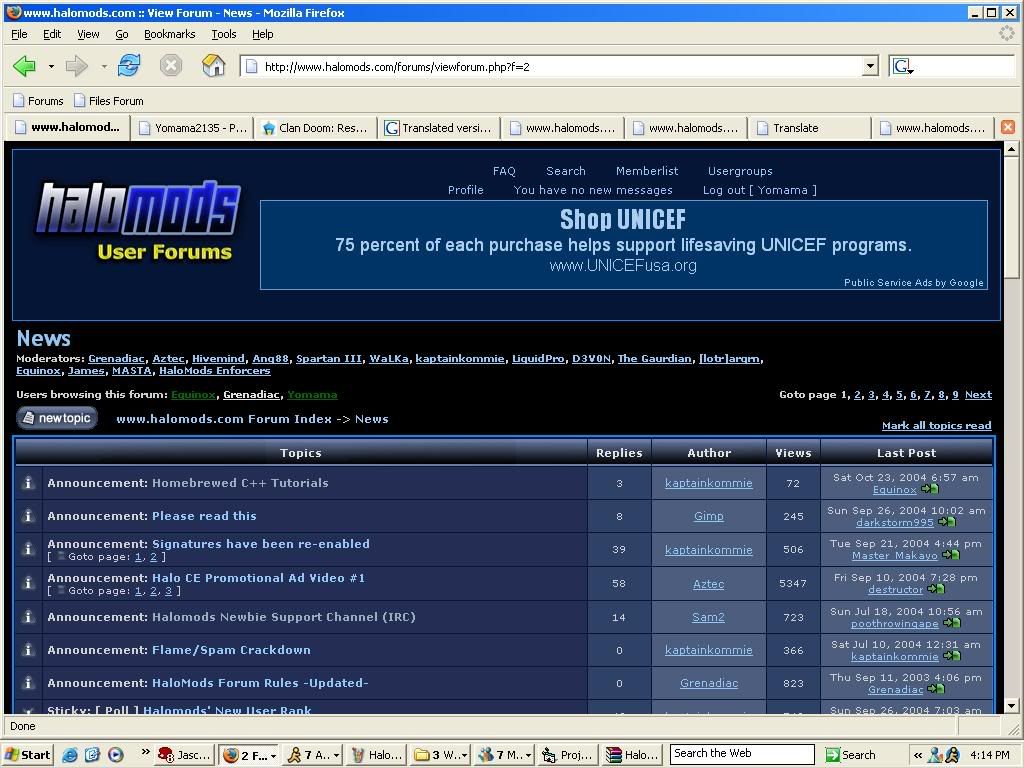Screen dimensions: 1024x768
Task: Open the Windows Start button
Action: tap(27, 755)
